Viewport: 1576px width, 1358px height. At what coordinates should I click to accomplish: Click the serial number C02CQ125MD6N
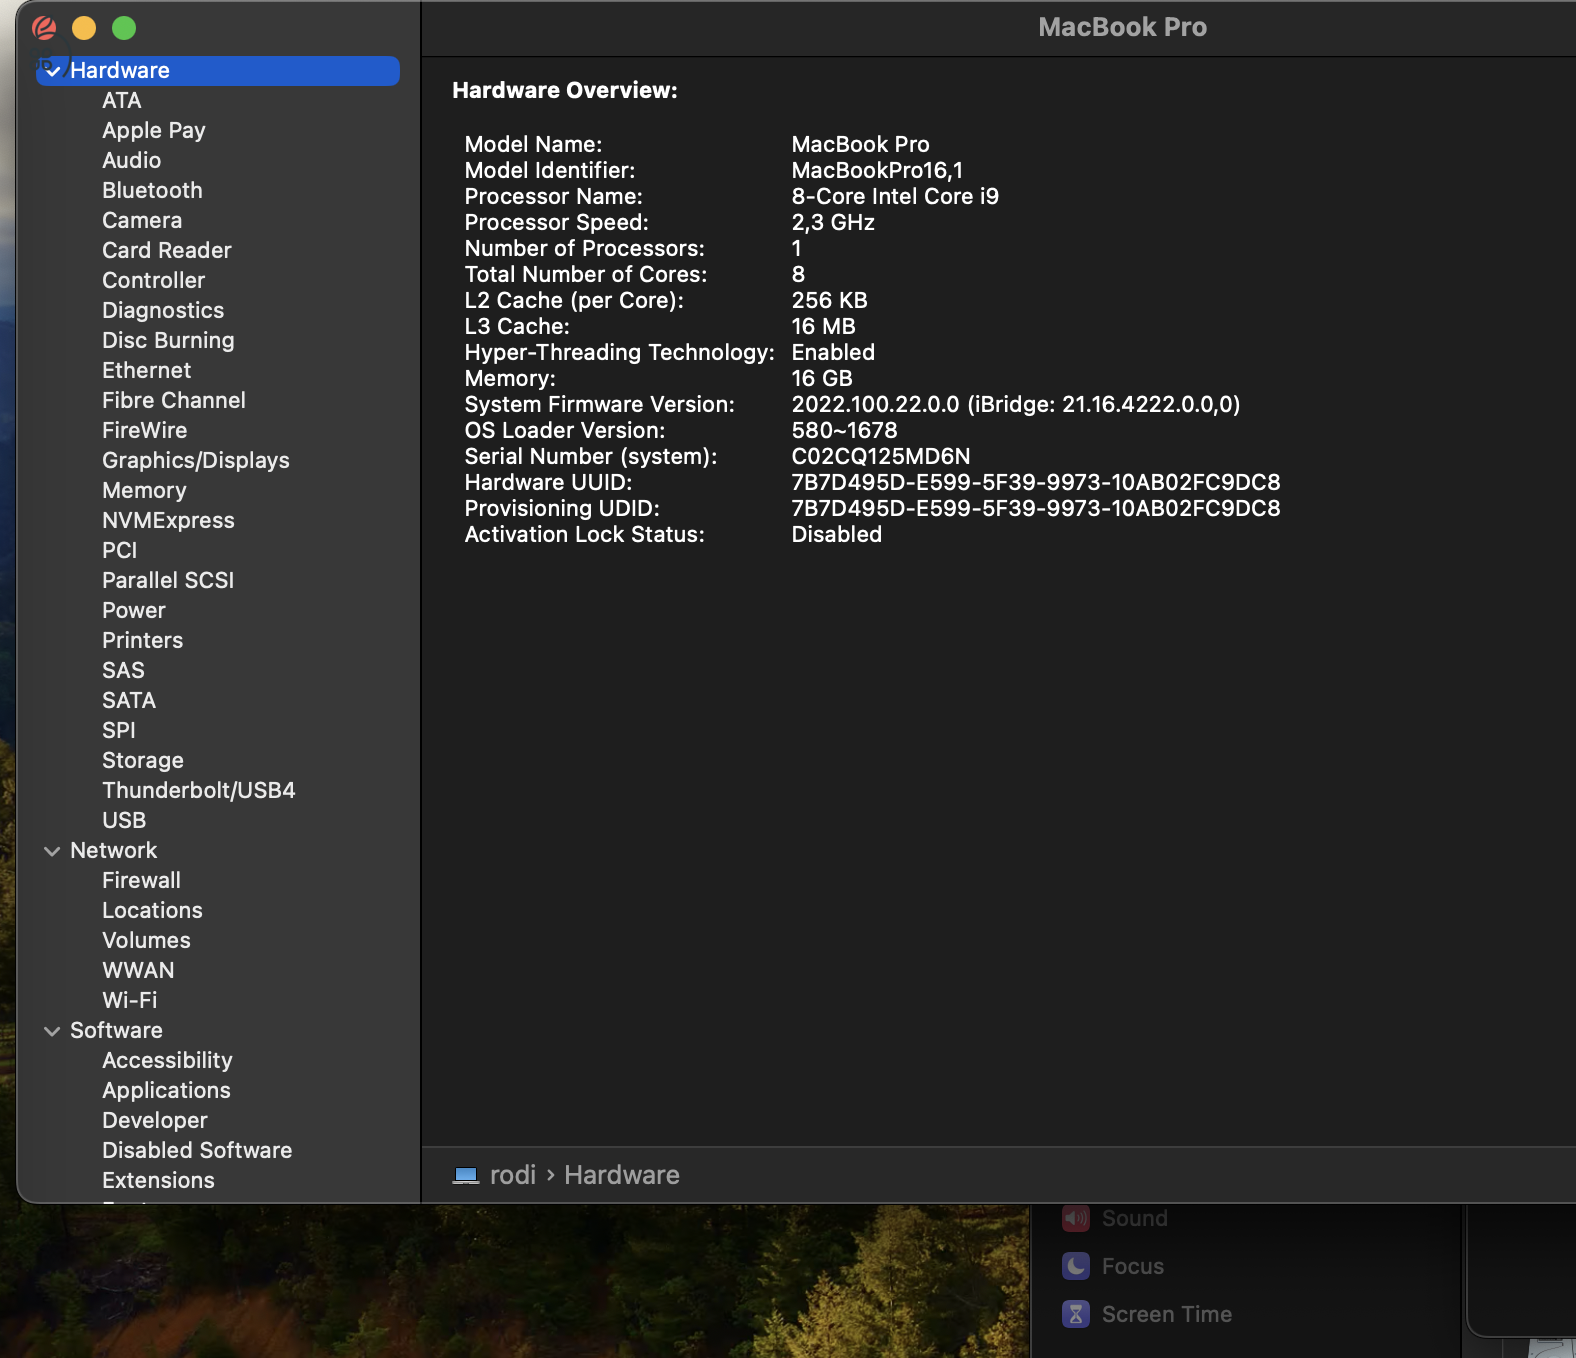[x=881, y=456]
